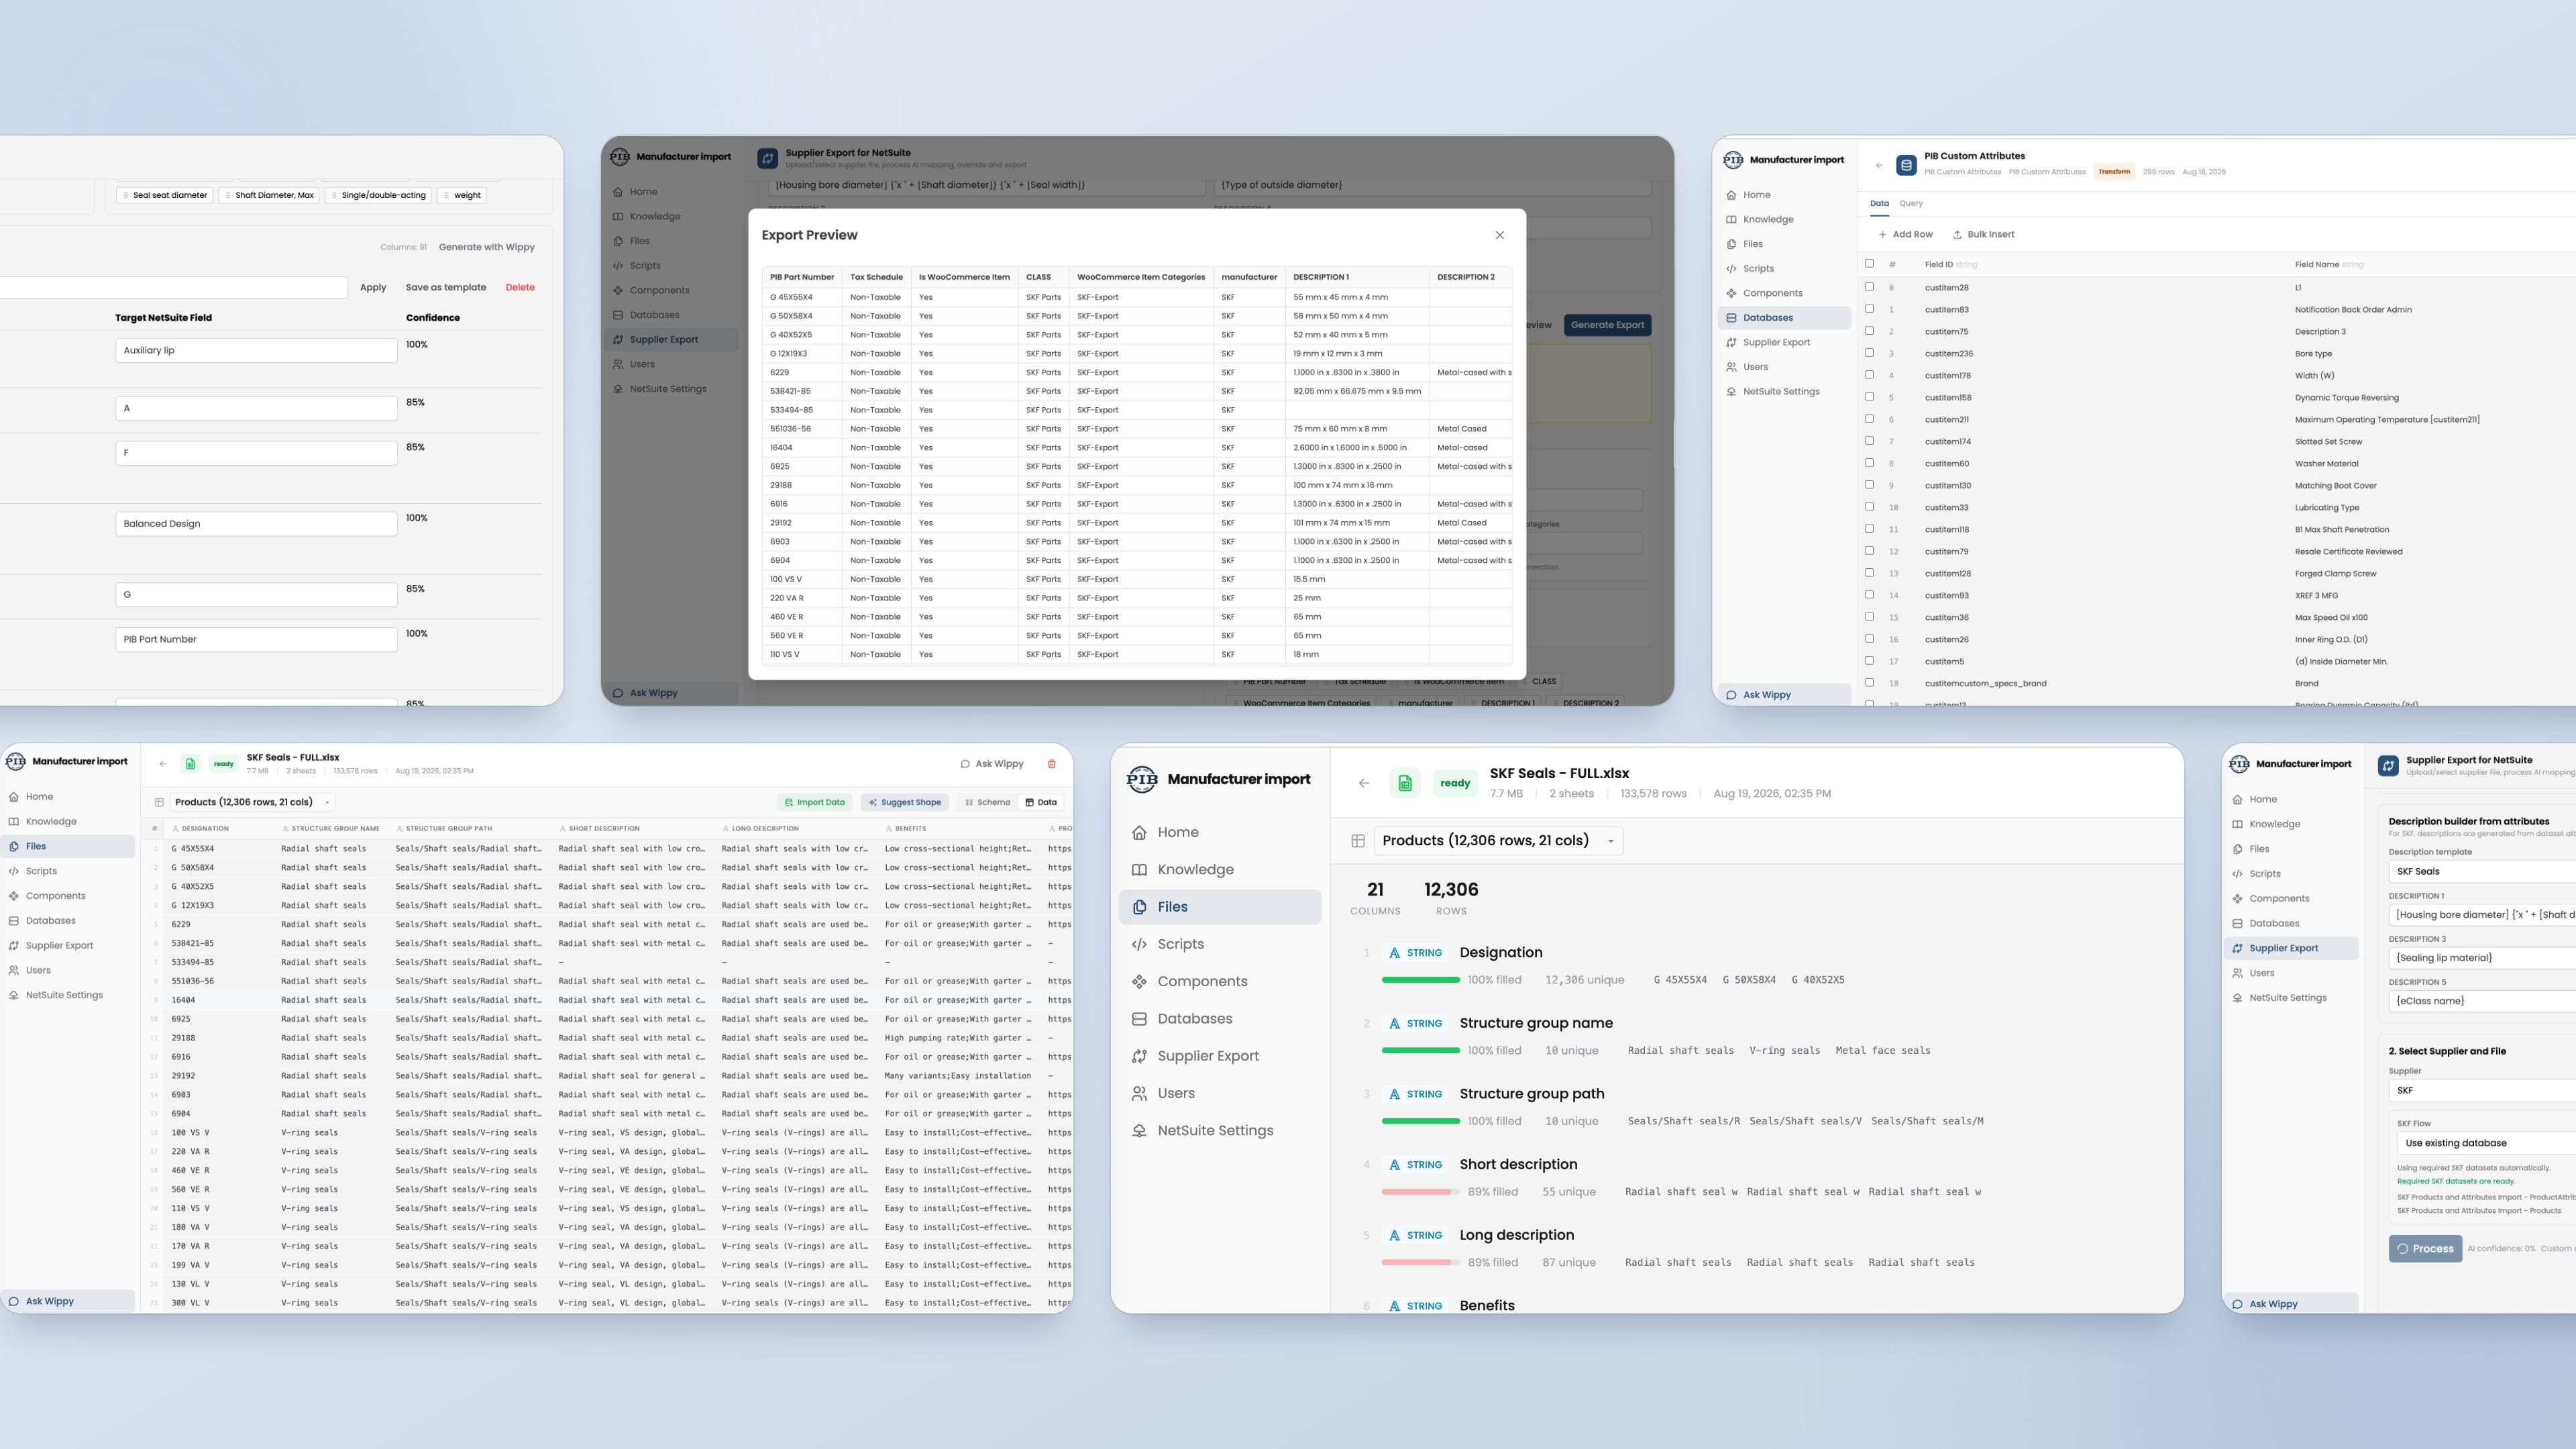The width and height of the screenshot is (2576, 1449).
Task: Click the Designation 100% filled progress bar
Action: point(1420,980)
